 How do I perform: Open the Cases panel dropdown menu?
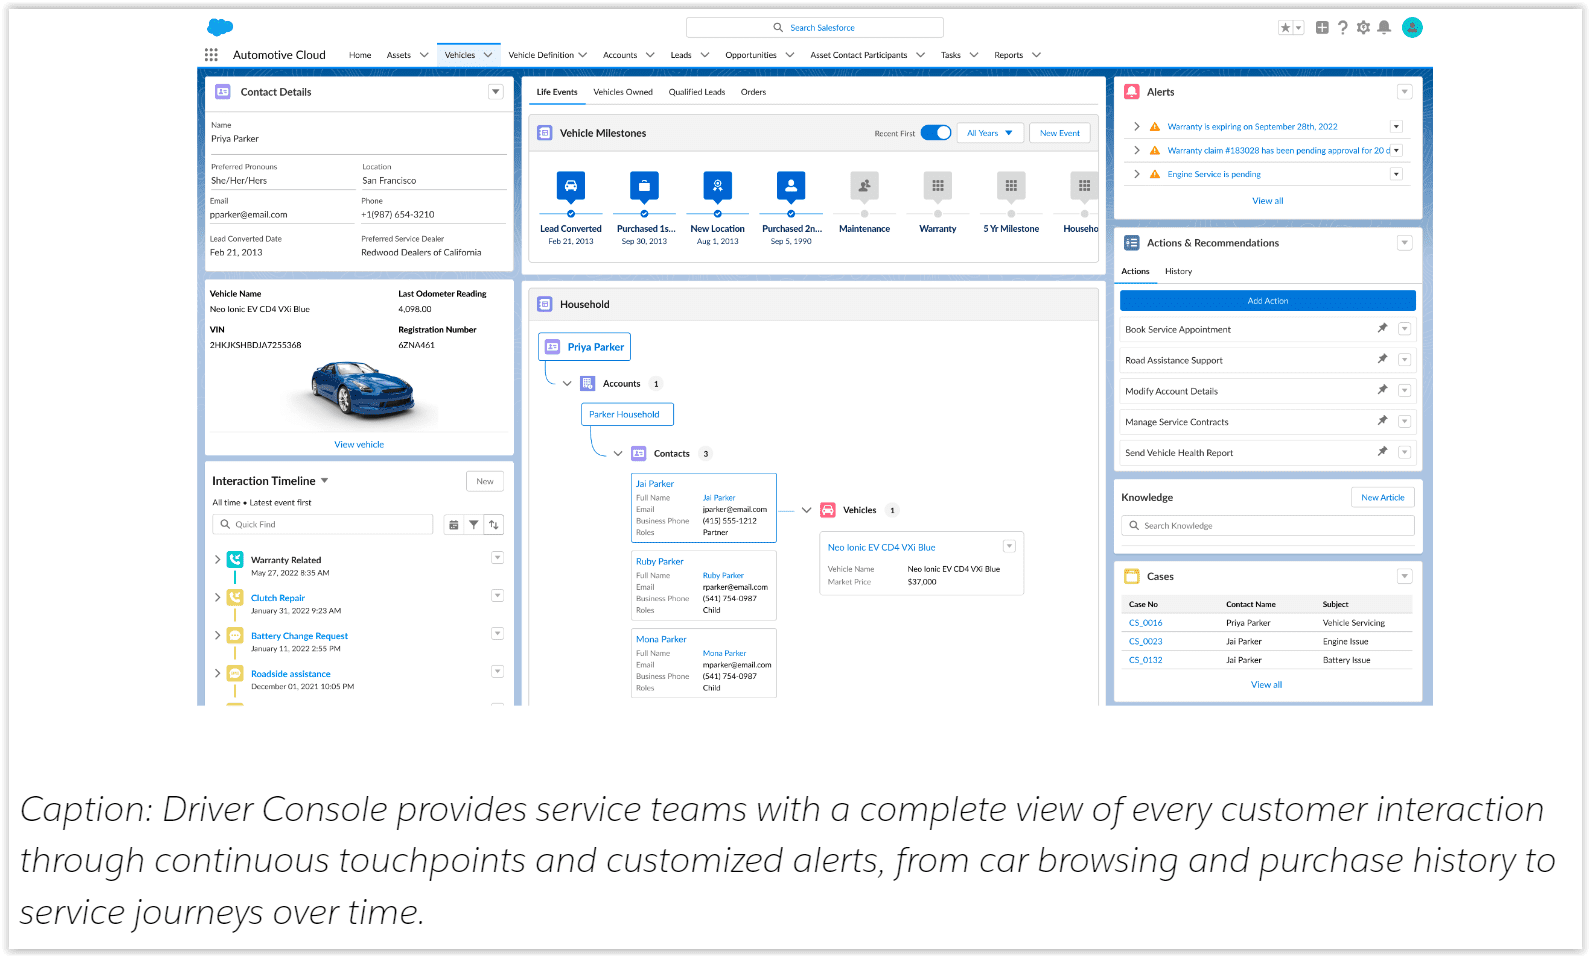point(1405,577)
